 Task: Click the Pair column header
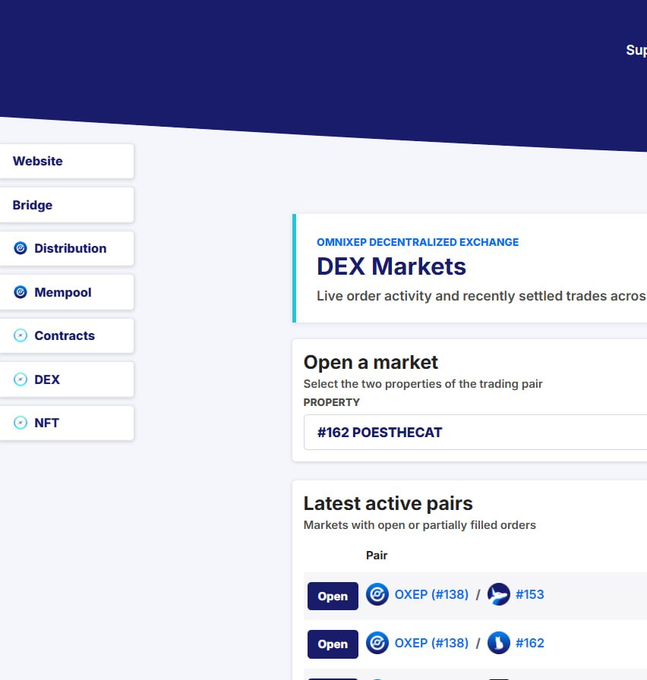tap(376, 555)
